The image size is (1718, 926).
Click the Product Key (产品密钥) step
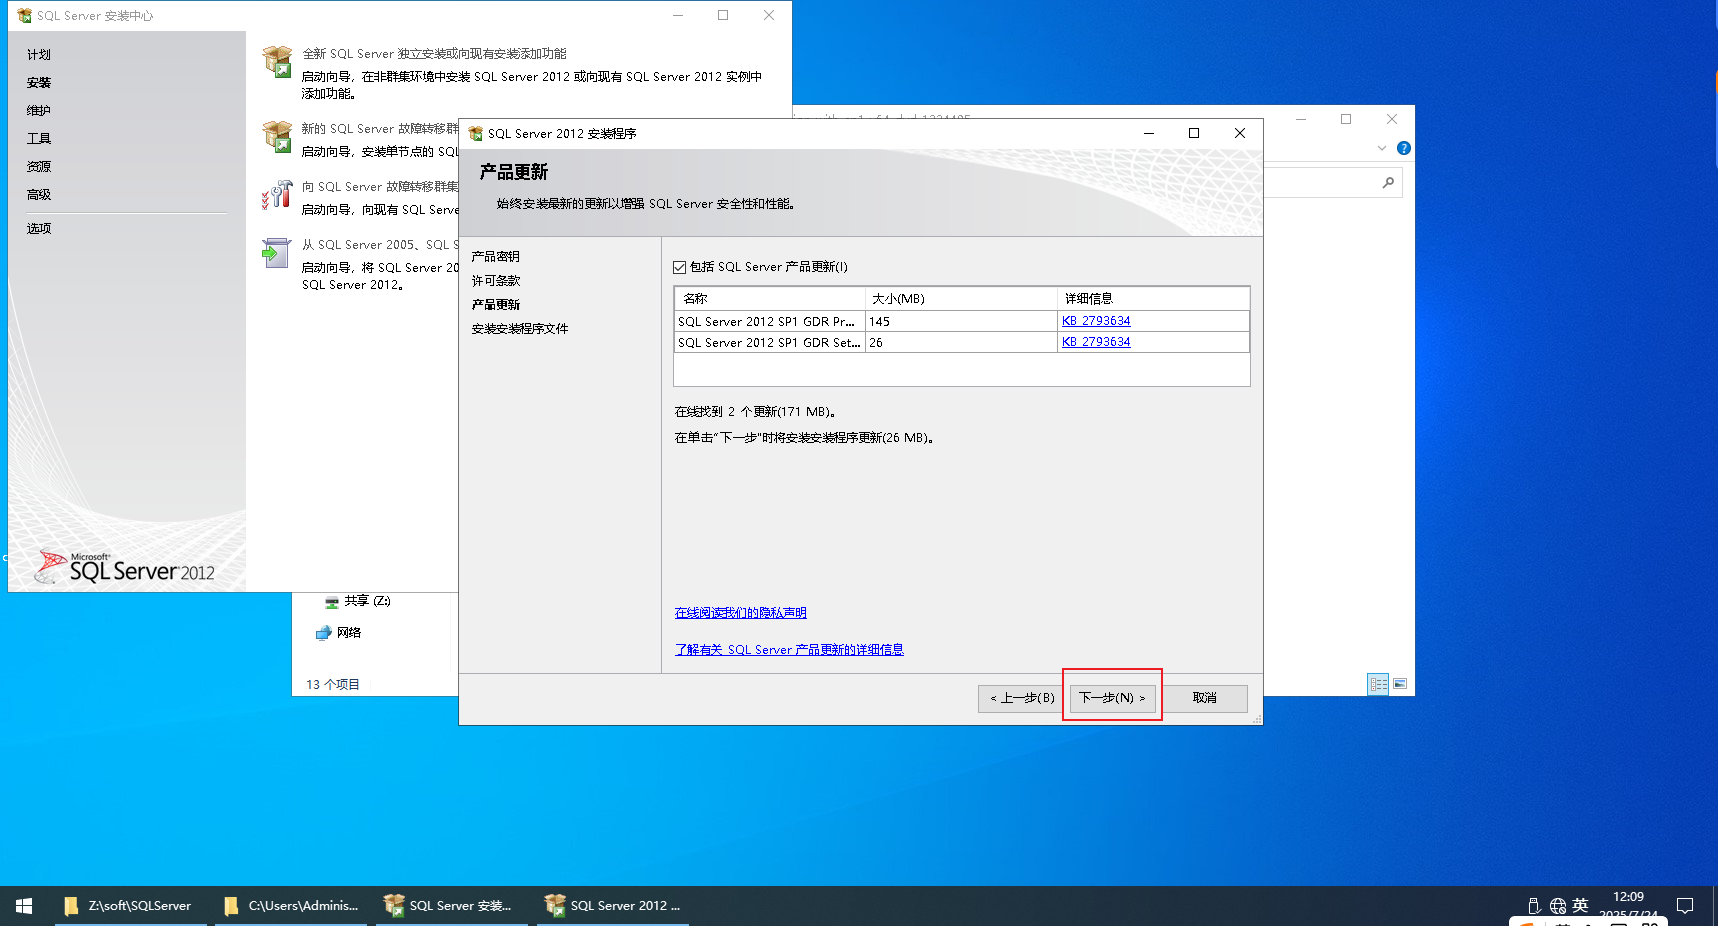[496, 257]
